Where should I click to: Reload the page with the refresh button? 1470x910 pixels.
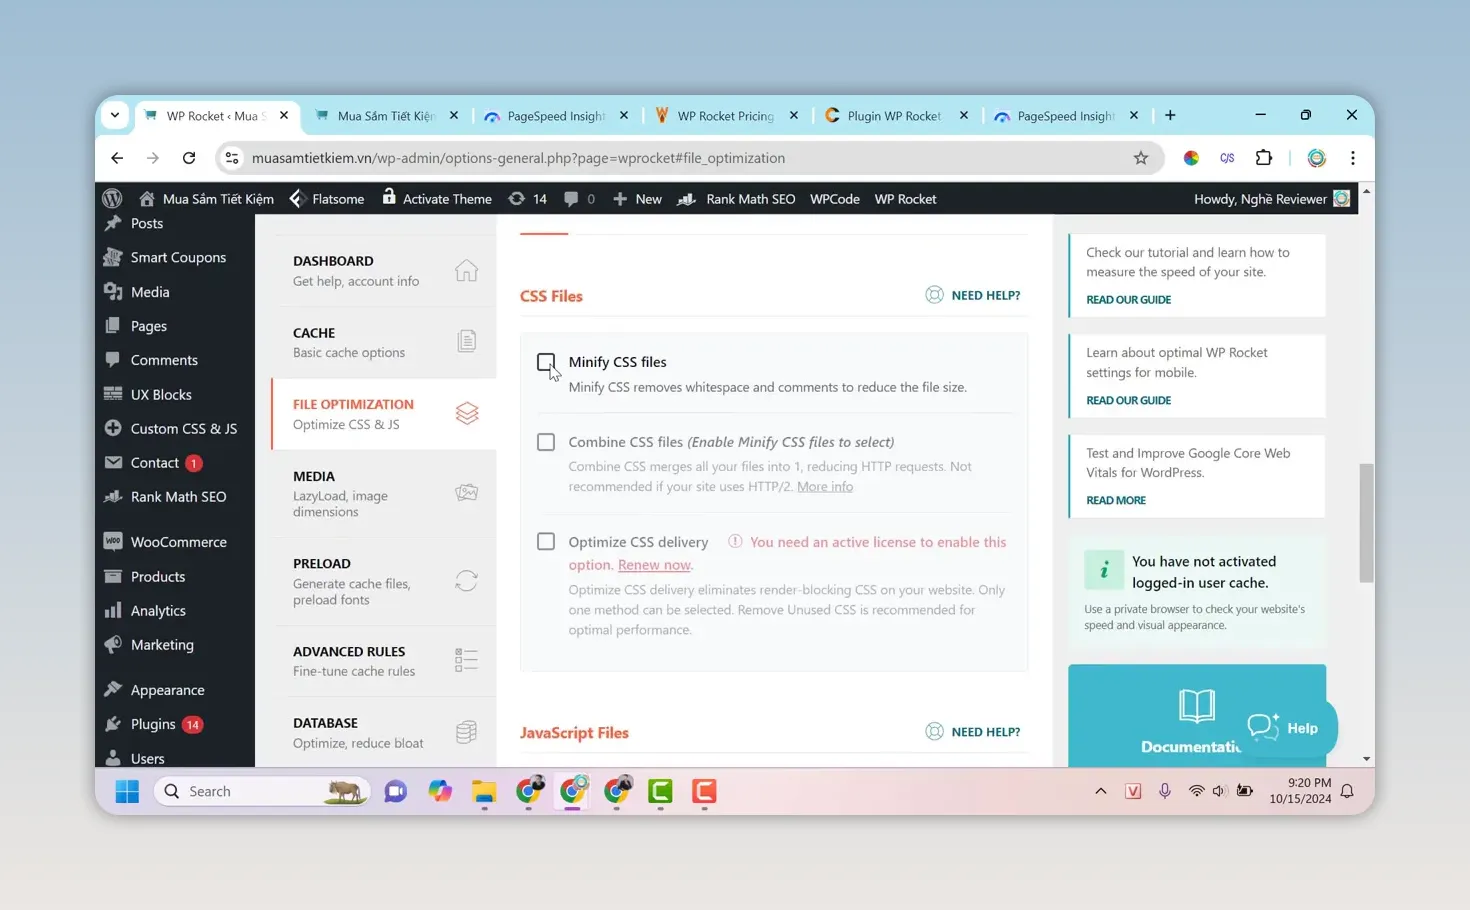tap(189, 158)
